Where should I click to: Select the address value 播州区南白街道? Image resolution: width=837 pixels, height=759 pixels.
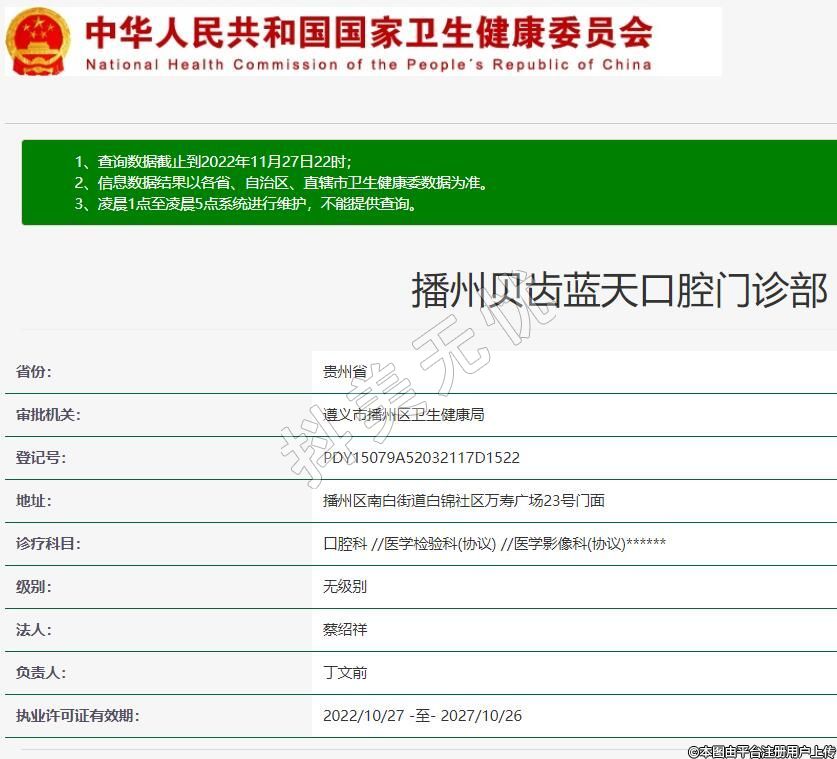click(463, 501)
